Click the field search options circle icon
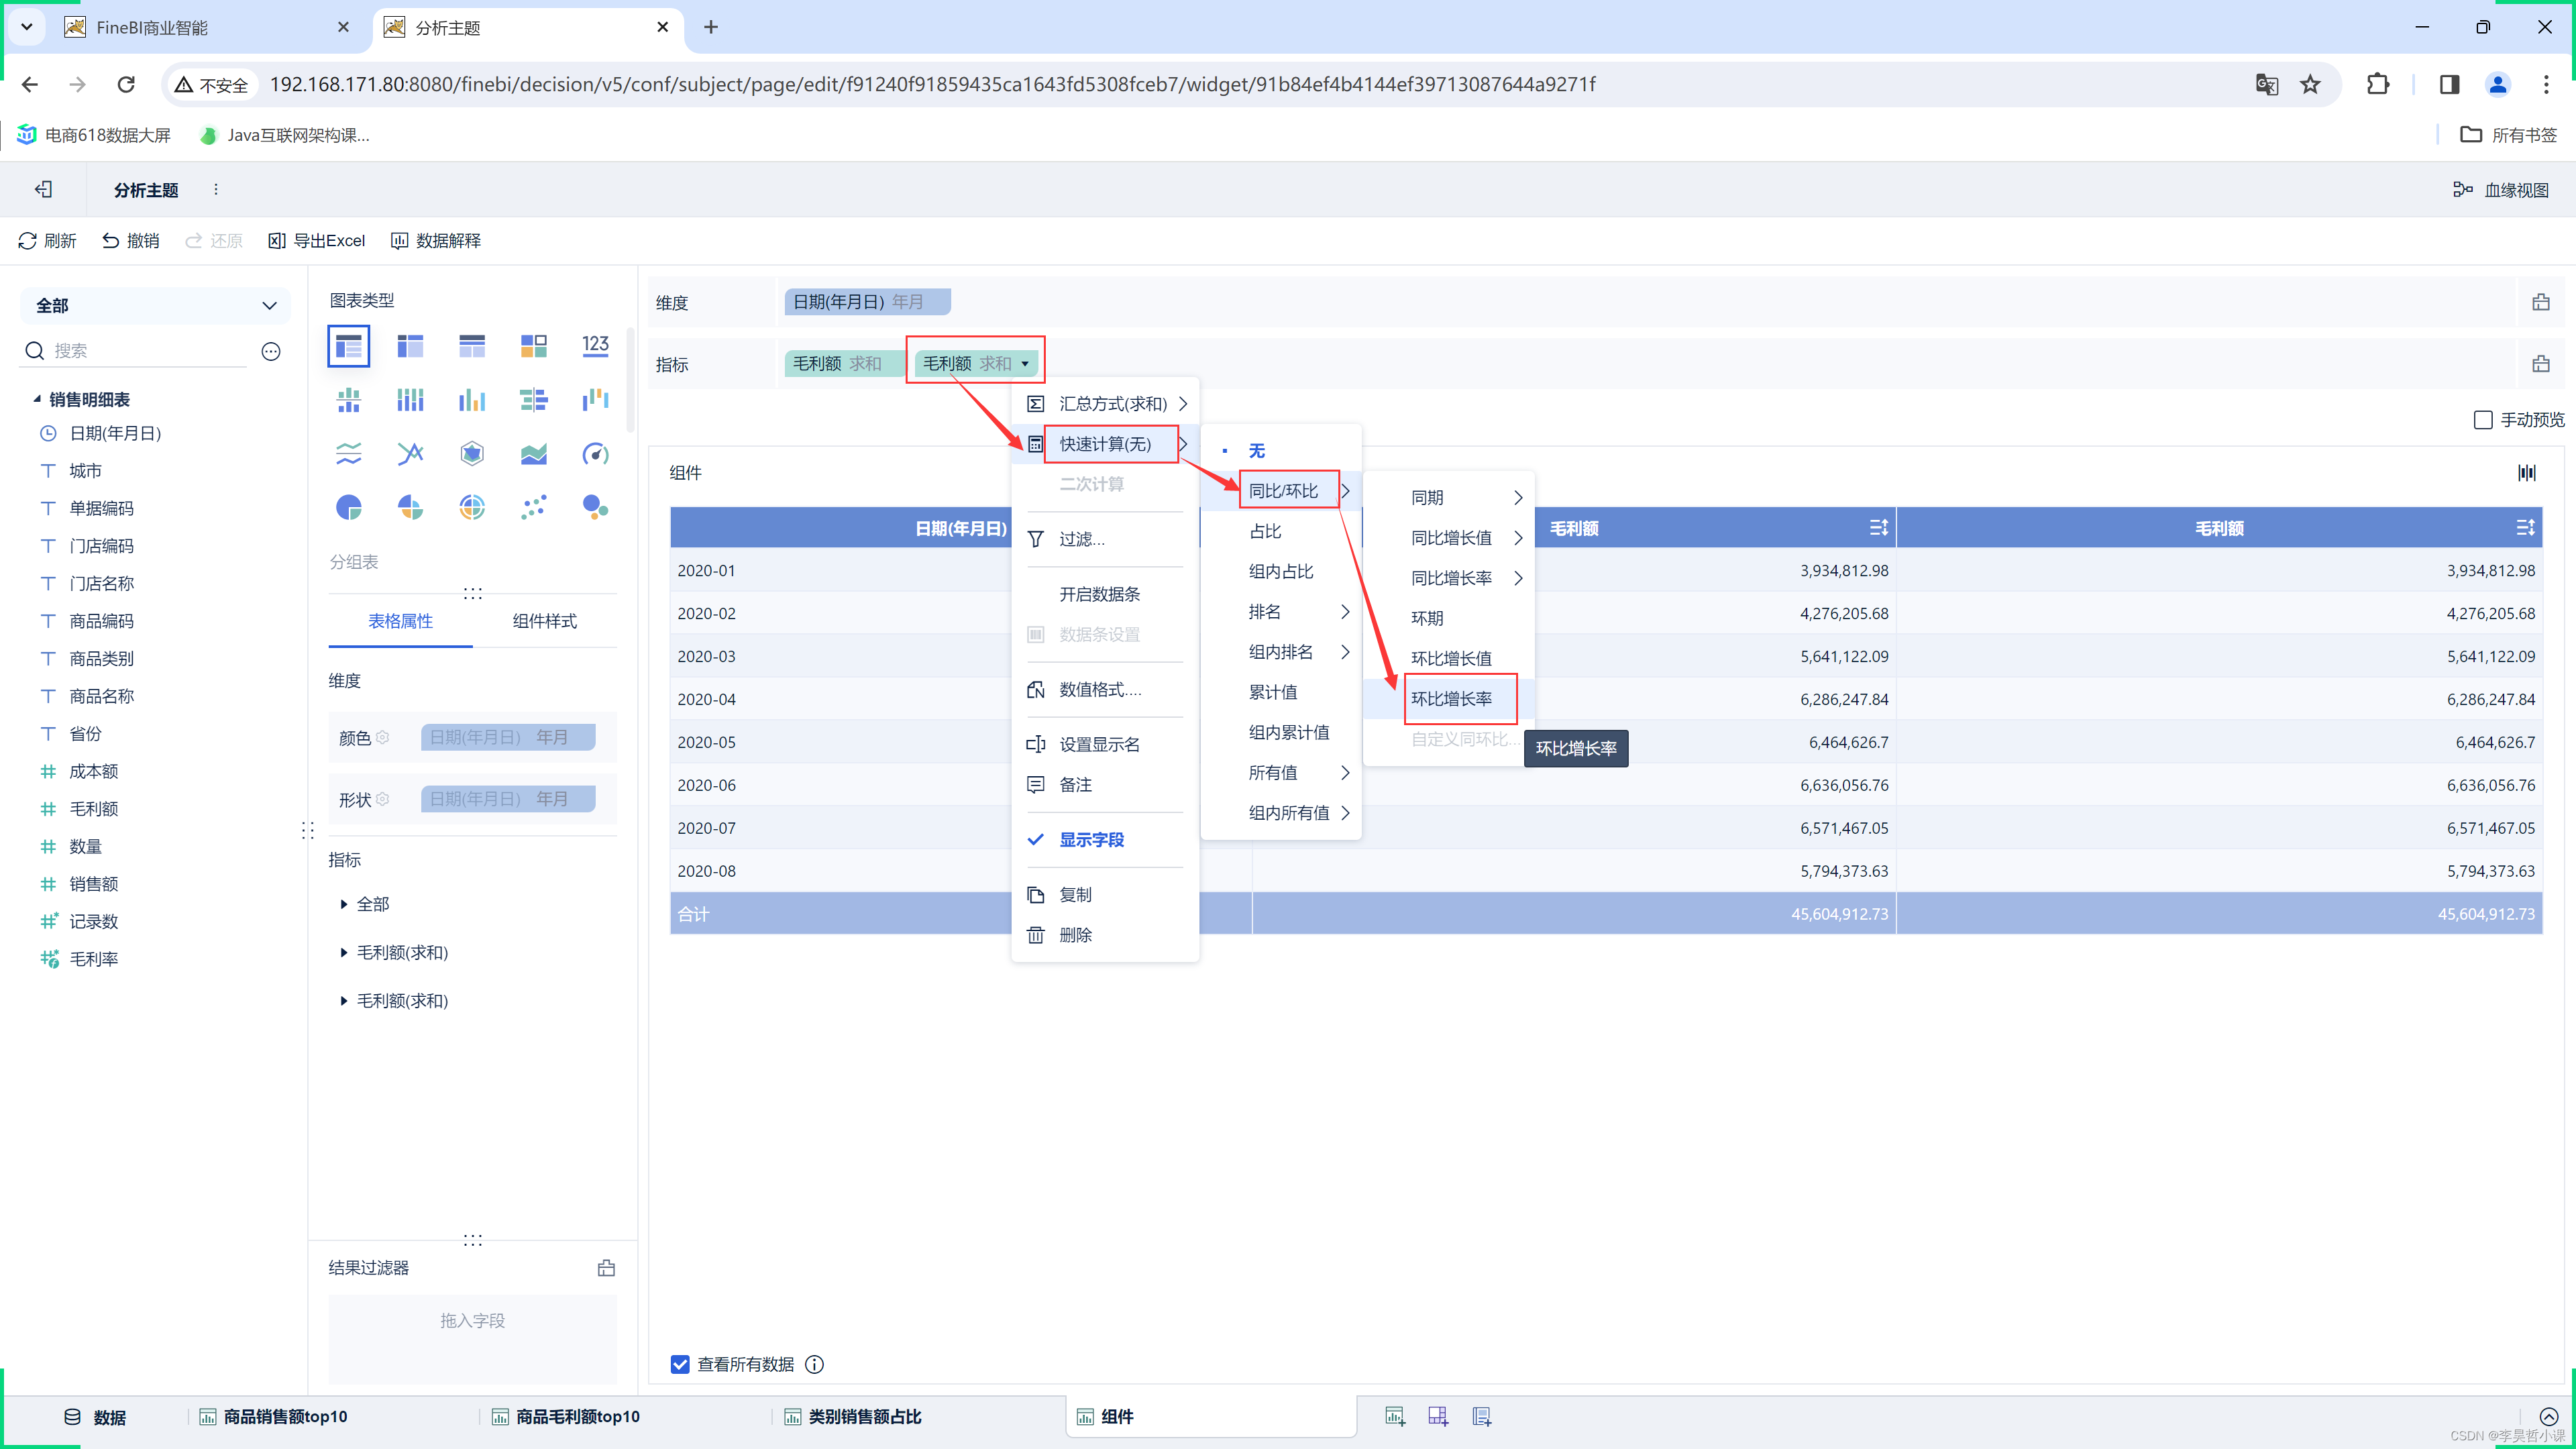2576x1449 pixels. 271,351
